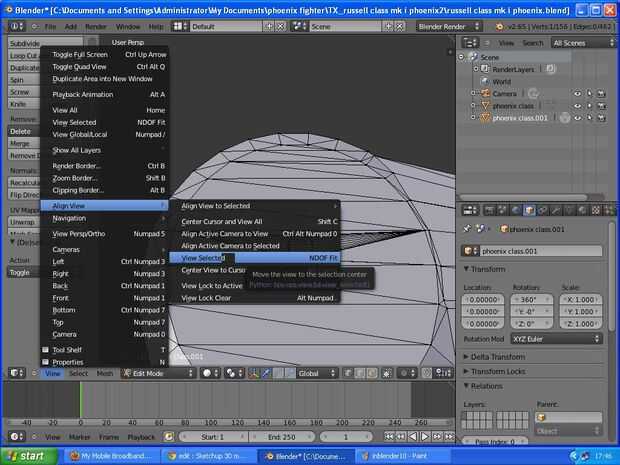The width and height of the screenshot is (620, 465).
Task: Open the Object properties tab icon
Action: point(529,210)
